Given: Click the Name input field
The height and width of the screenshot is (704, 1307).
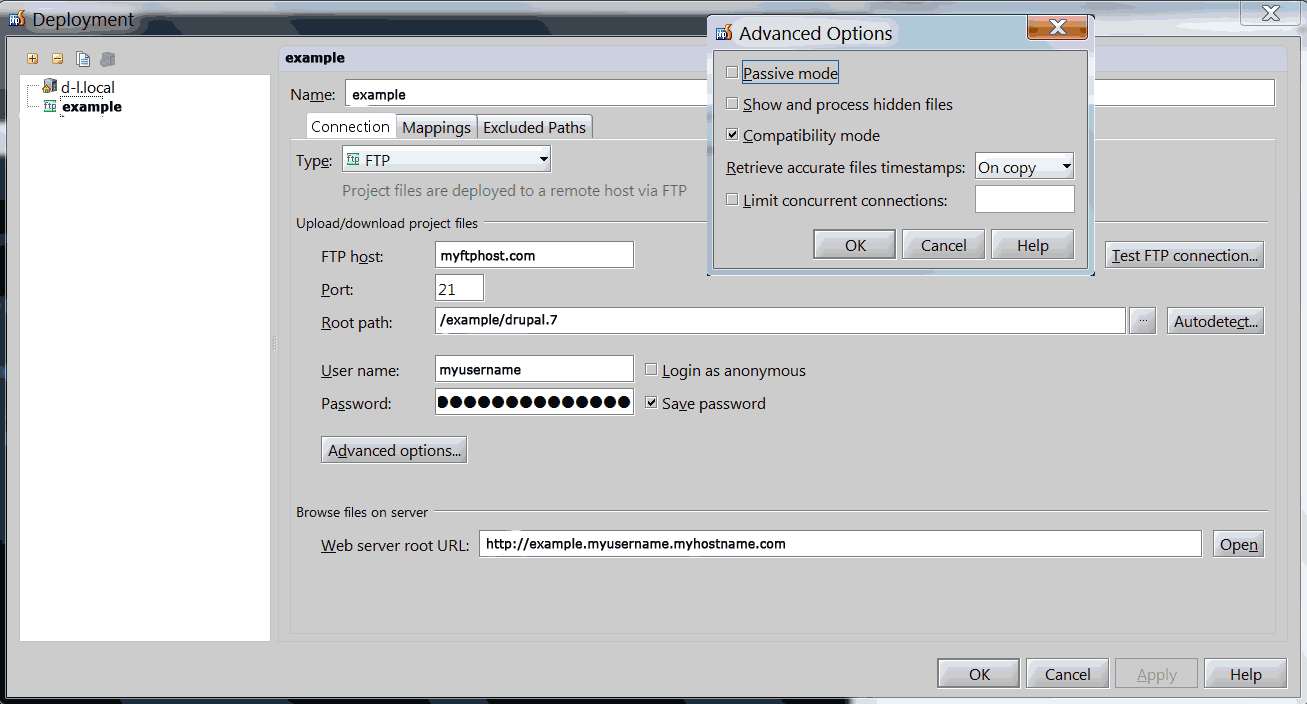Looking at the screenshot, I should (x=810, y=94).
